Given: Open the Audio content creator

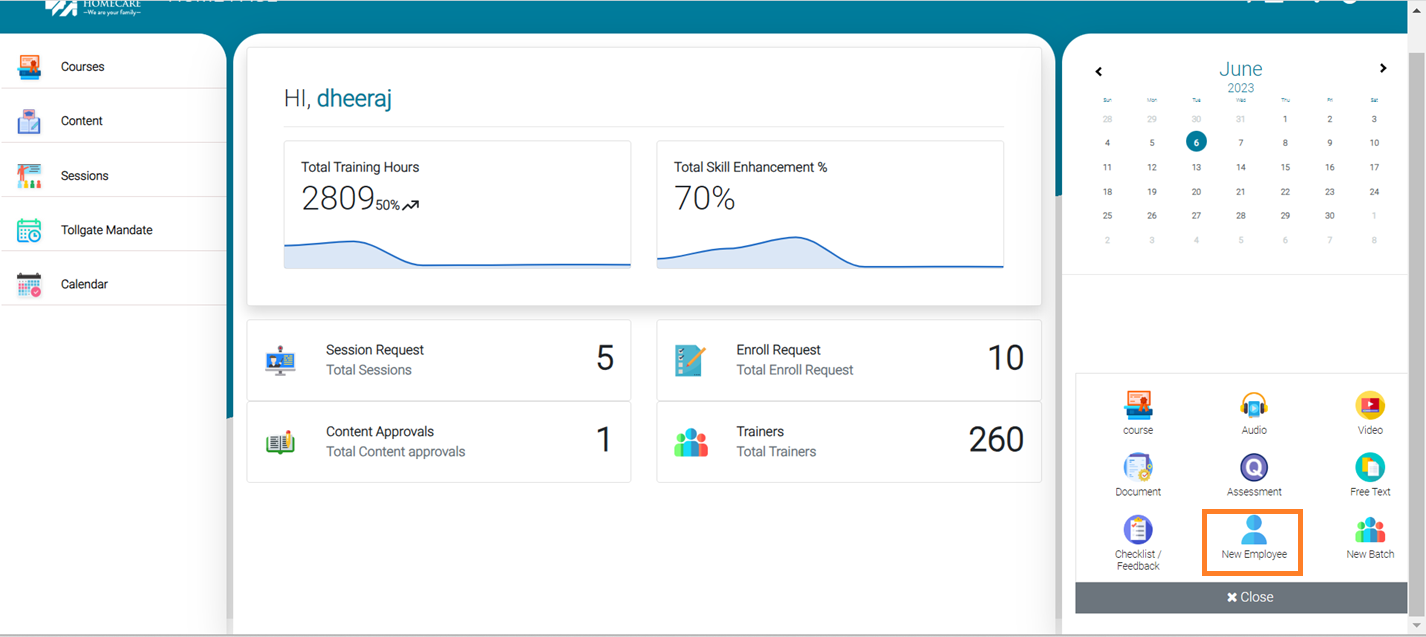Looking at the screenshot, I should click(1253, 410).
